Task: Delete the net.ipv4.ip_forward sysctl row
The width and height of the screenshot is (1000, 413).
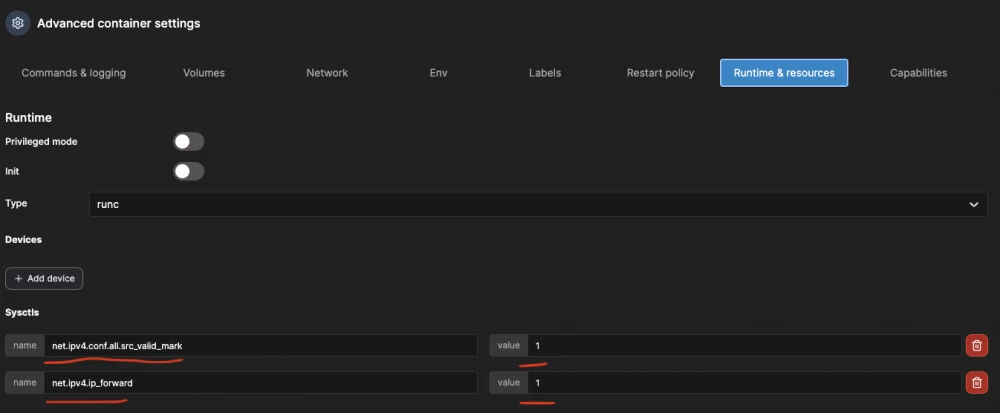Action: [x=977, y=382]
